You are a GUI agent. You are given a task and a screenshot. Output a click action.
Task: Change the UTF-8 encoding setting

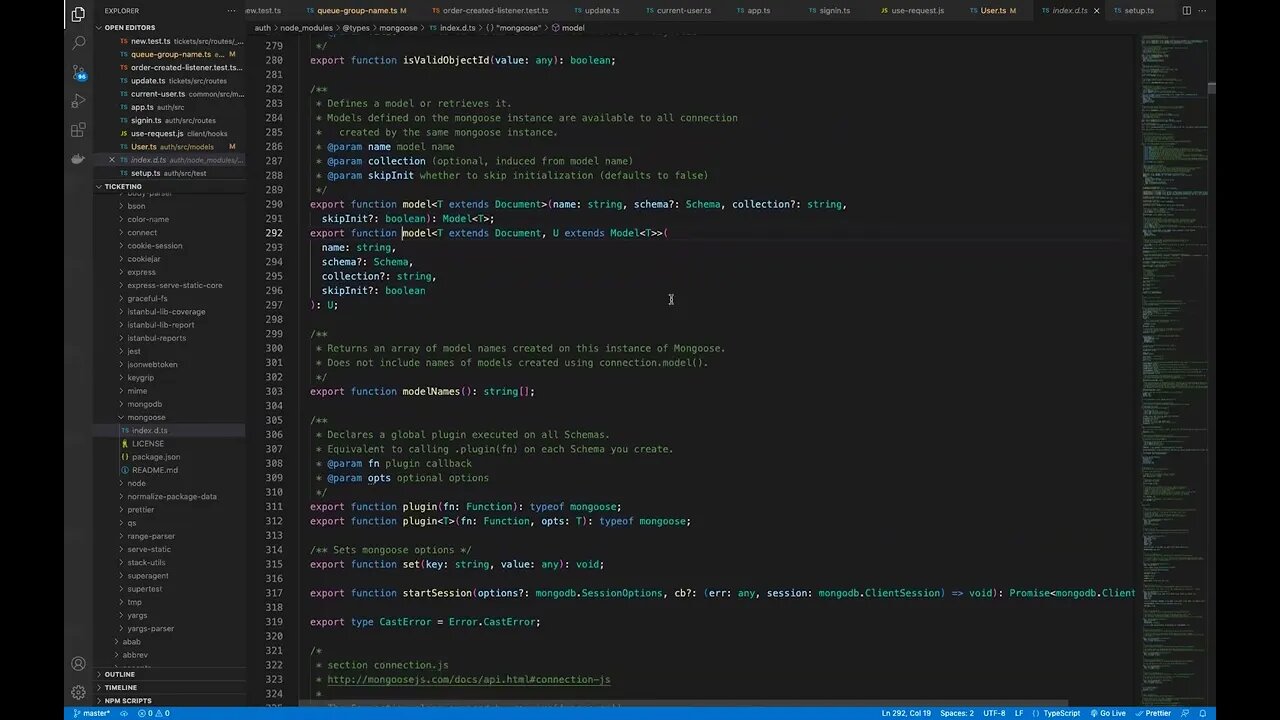pyautogui.click(x=994, y=713)
